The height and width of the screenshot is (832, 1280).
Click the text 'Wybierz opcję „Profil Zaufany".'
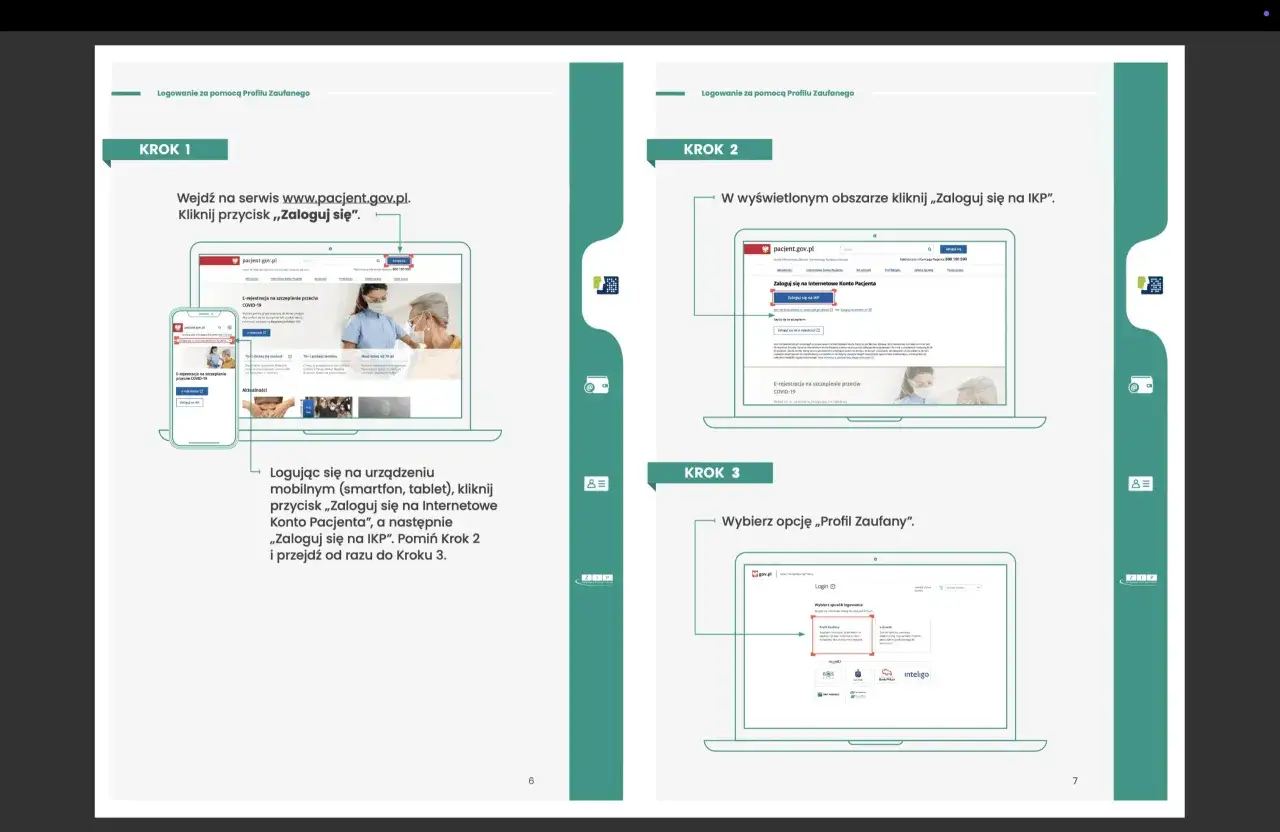[x=818, y=521]
